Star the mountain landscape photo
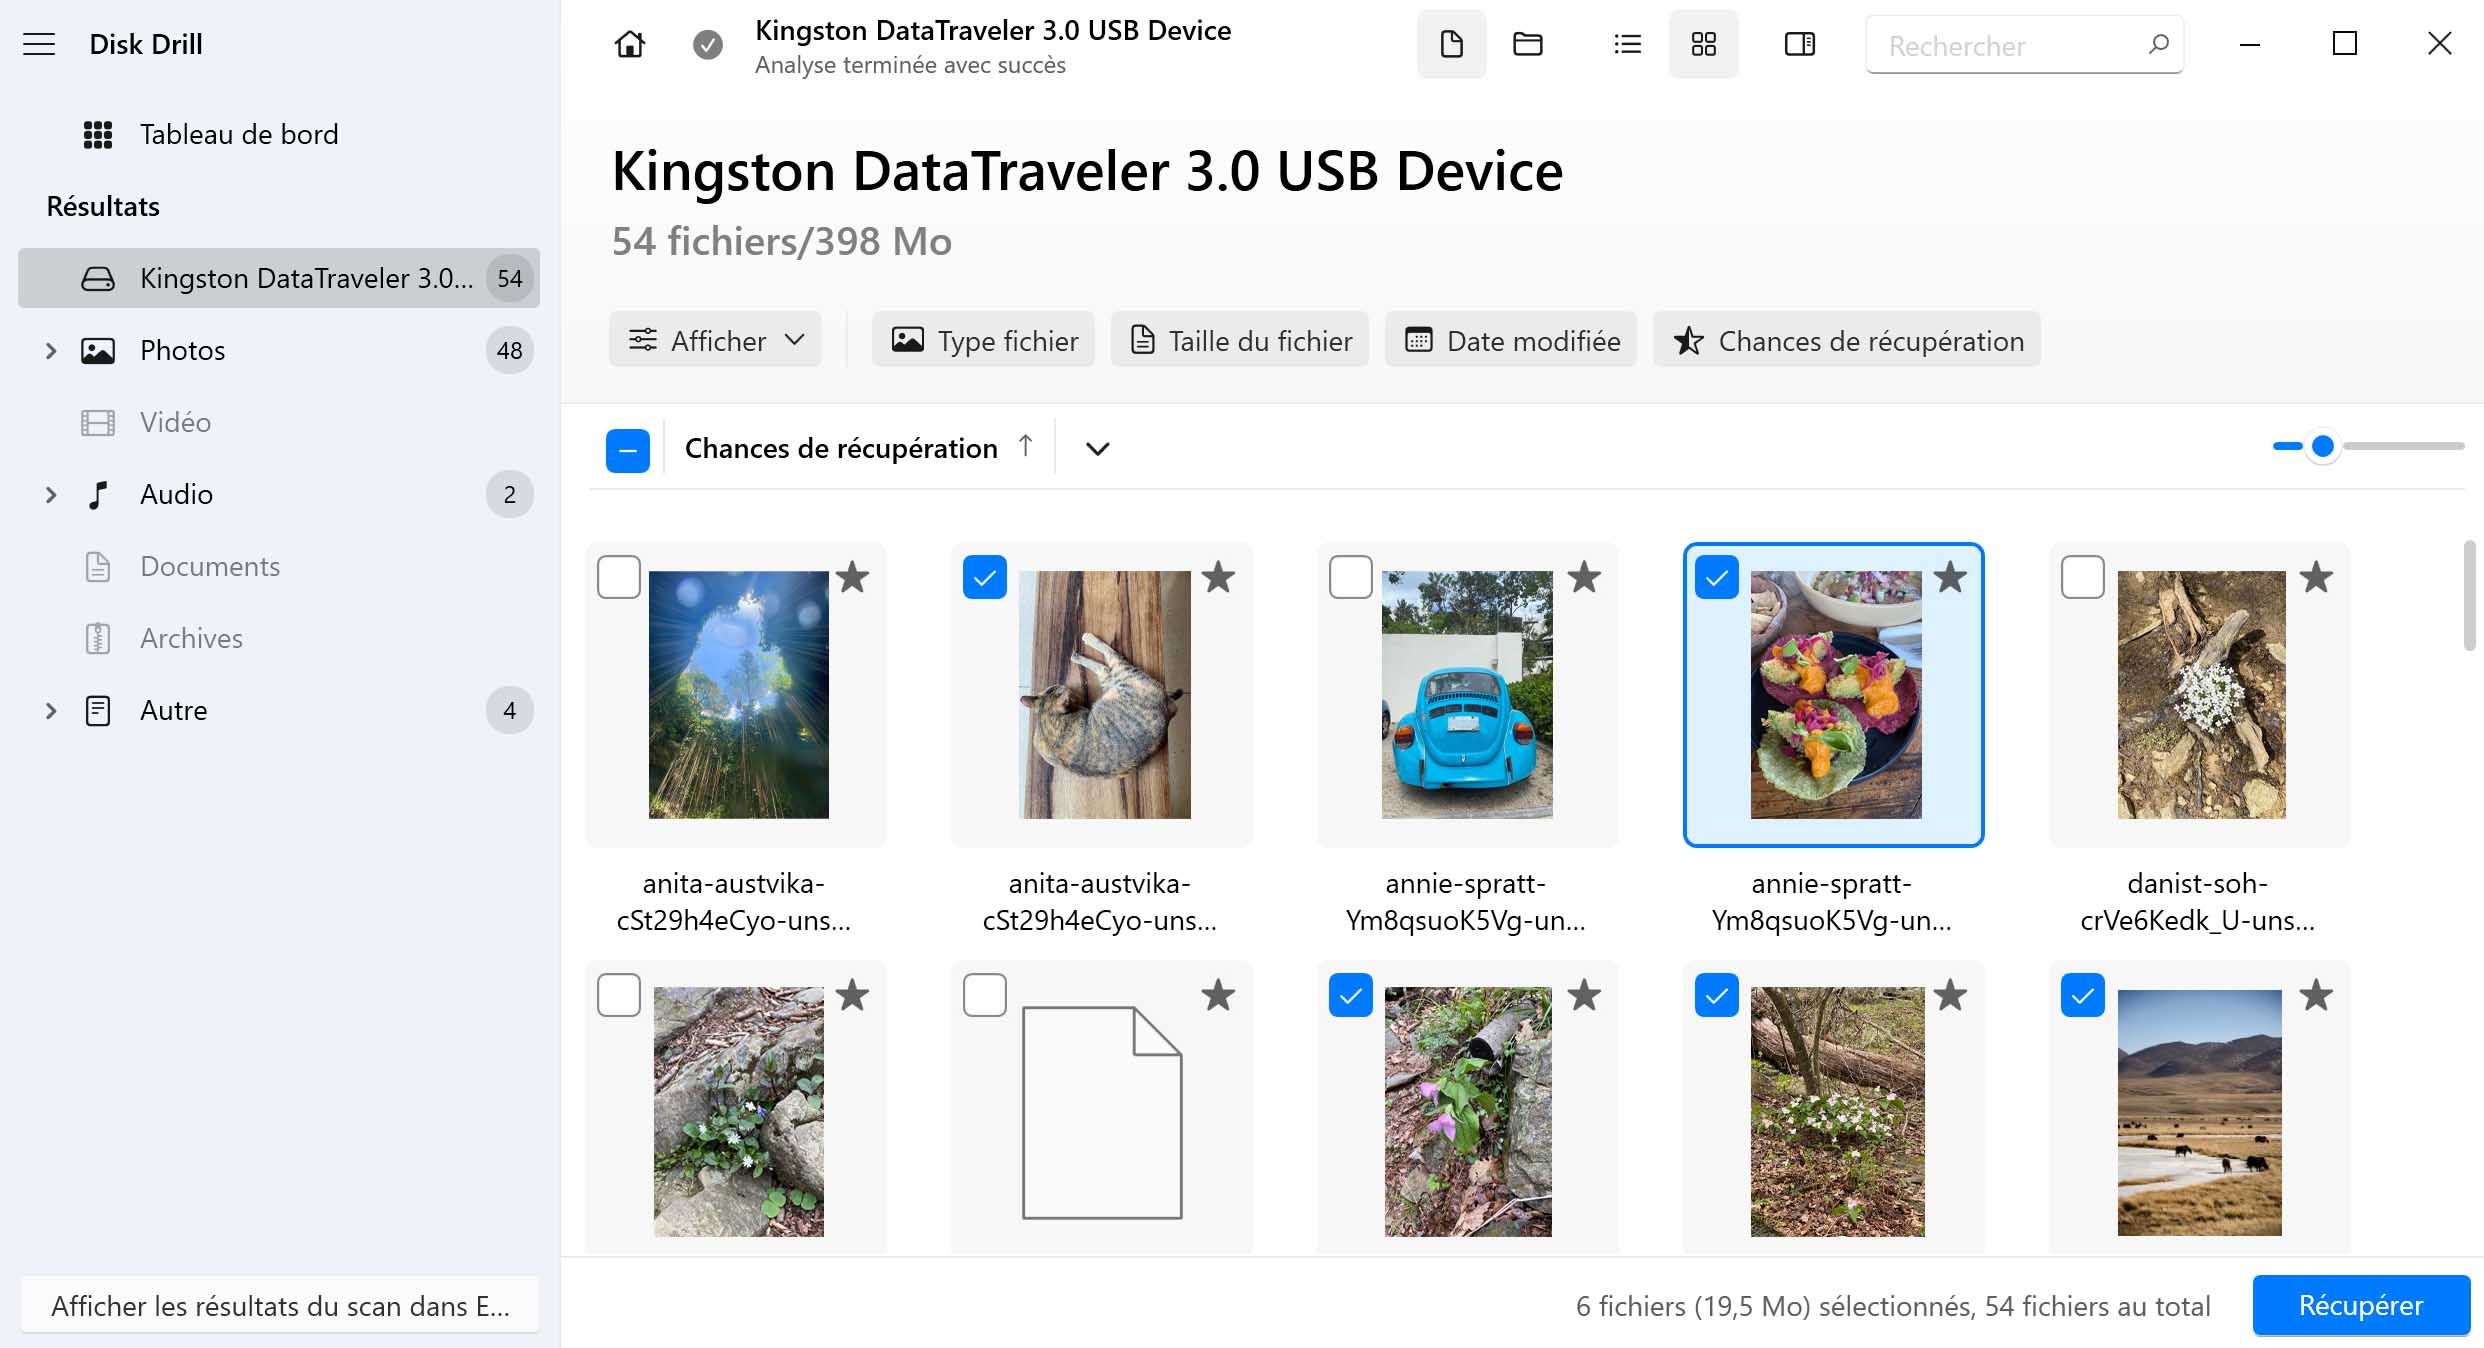Screen dimensions: 2484x1348 [x=2316, y=995]
